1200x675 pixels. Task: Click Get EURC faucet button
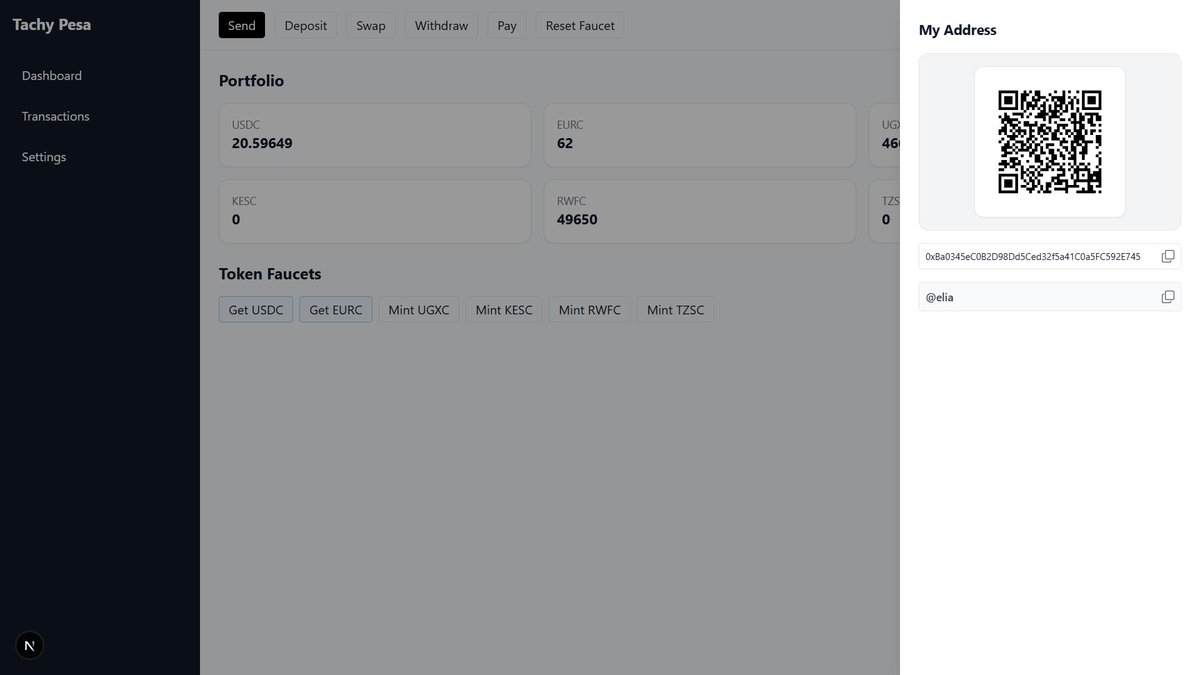(336, 310)
